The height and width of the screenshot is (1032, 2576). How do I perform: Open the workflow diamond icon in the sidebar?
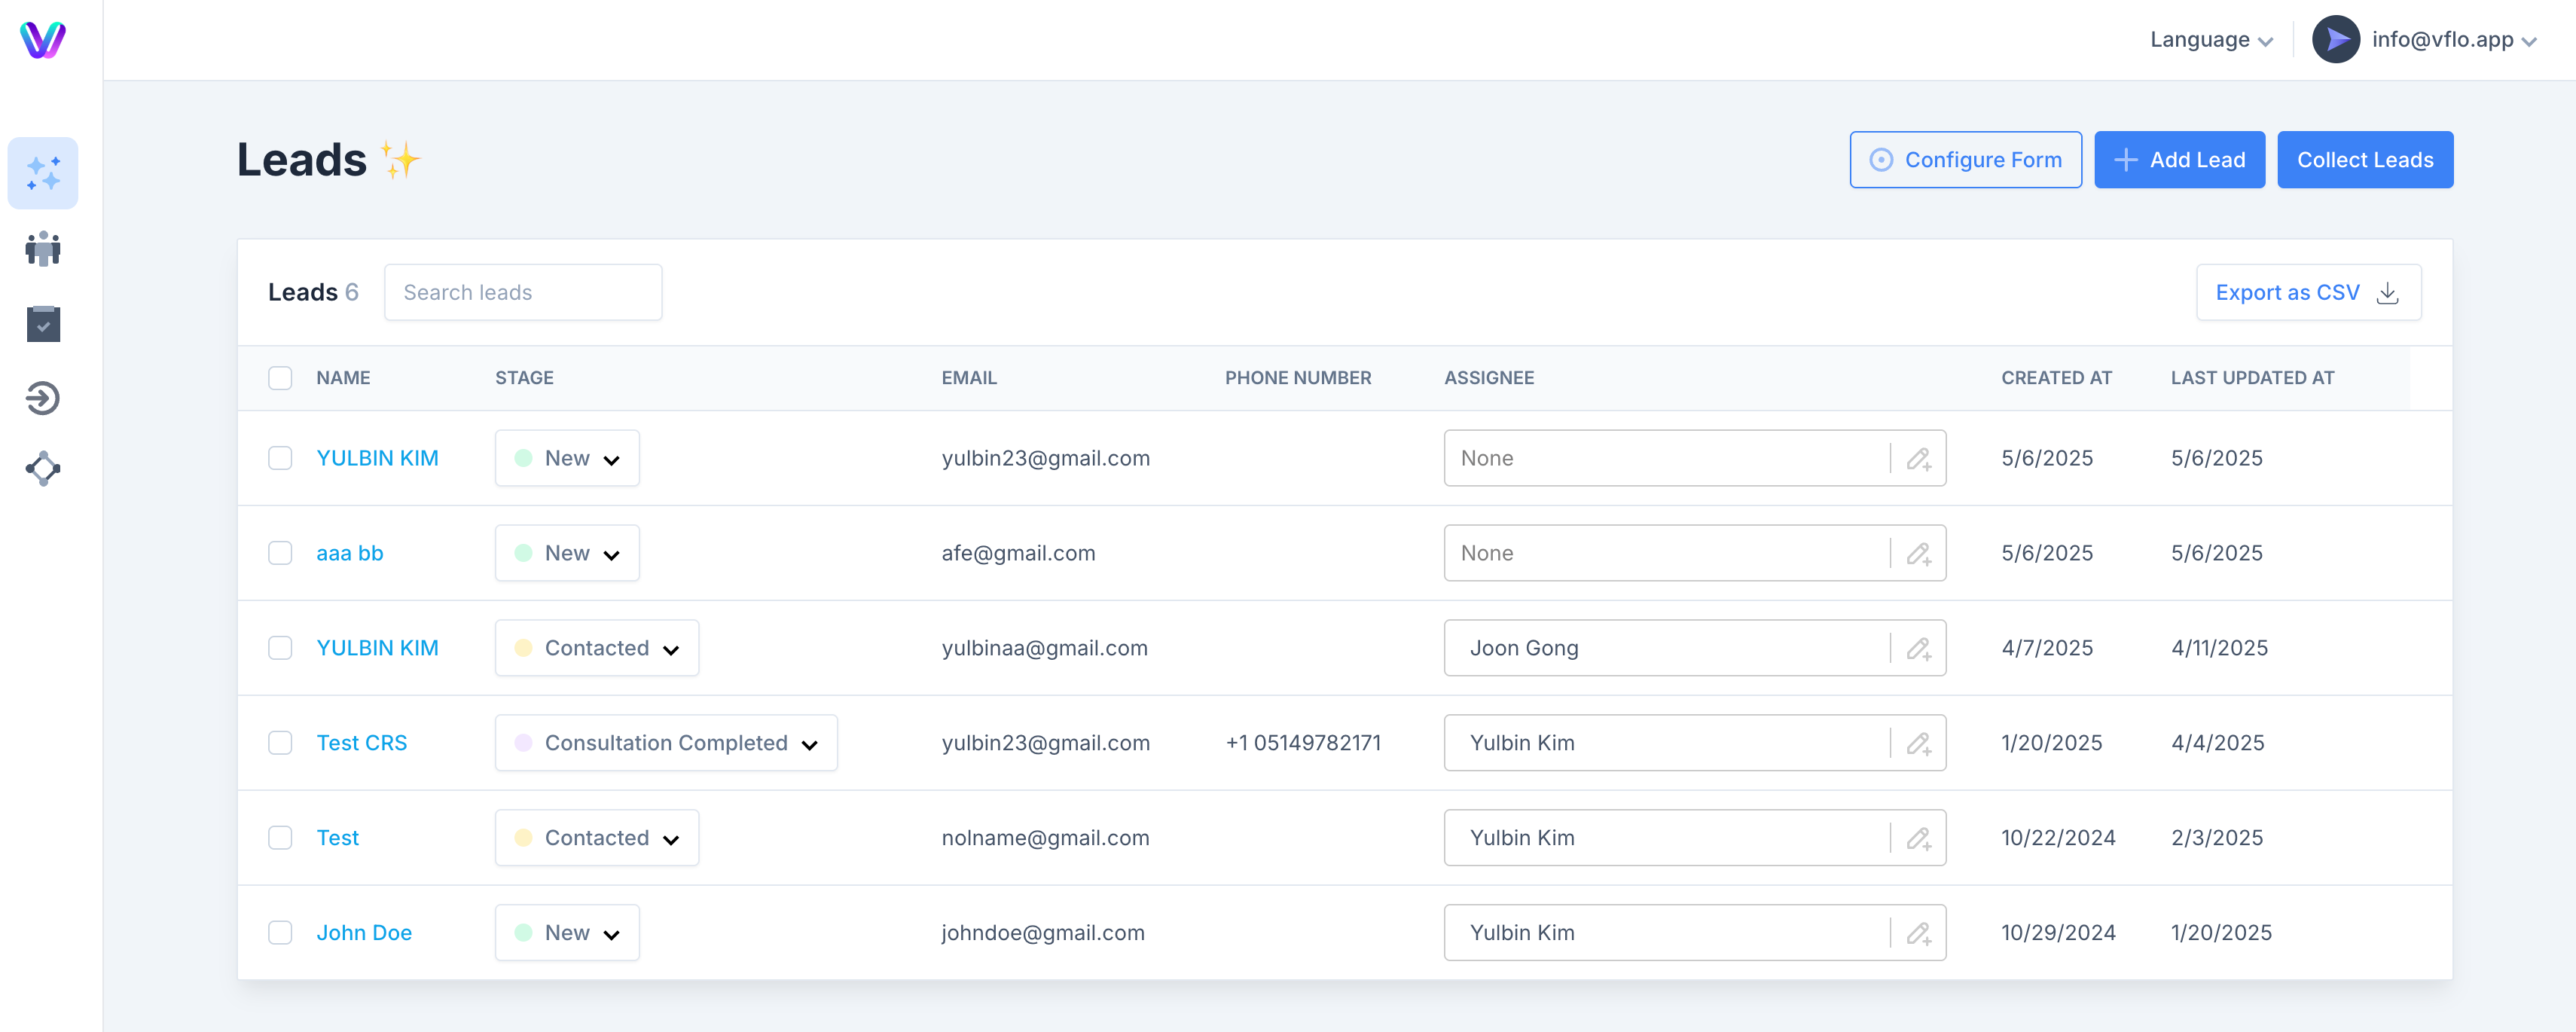(x=43, y=468)
